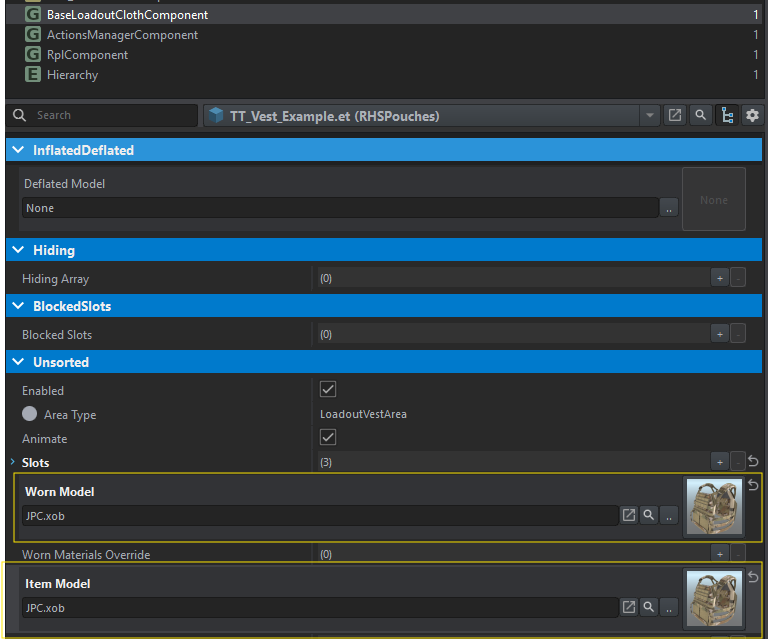The width and height of the screenshot is (768, 639).
Task: Reset the Item Model to default
Action: pos(754,577)
